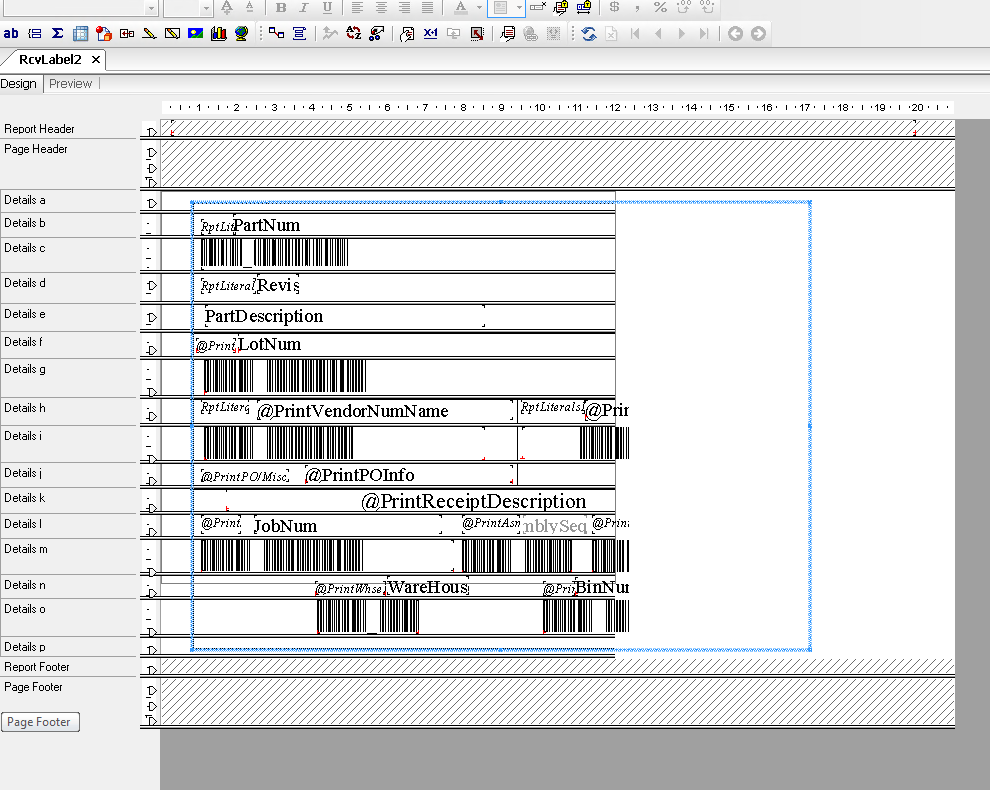Click the Insert Subreport icon
Image resolution: width=990 pixels, height=790 pixels.
[127, 33]
